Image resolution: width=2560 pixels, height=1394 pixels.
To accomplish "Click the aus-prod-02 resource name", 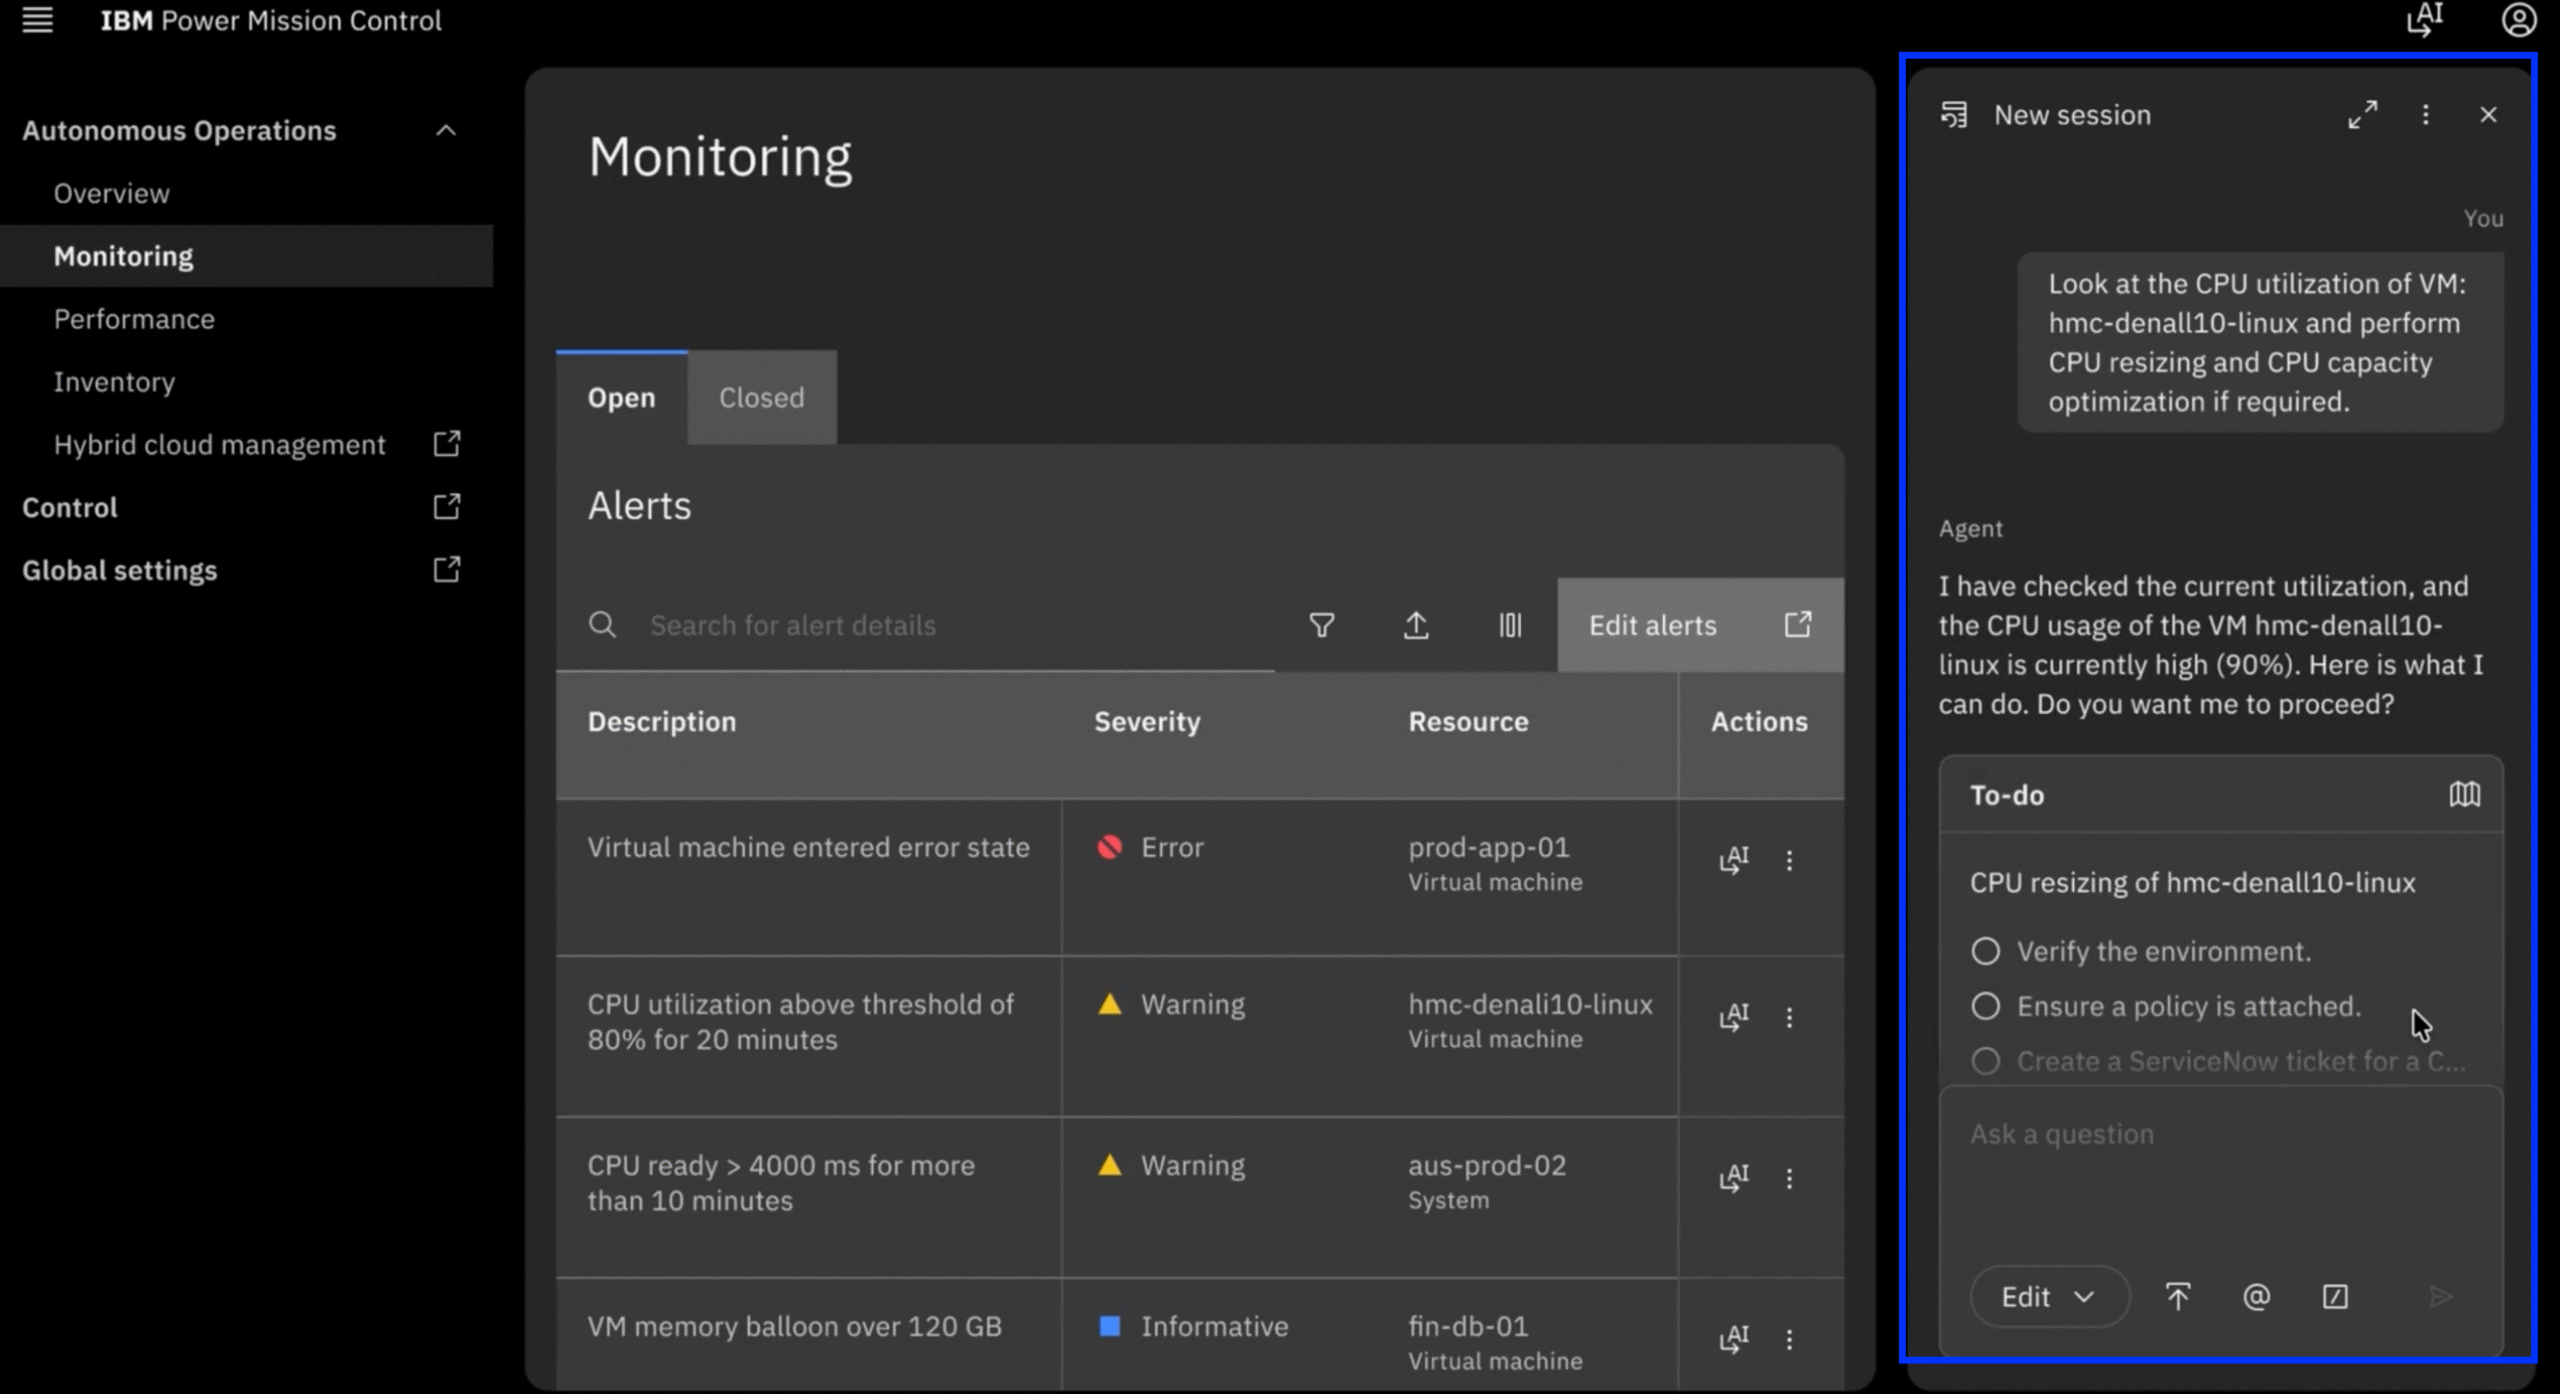I will pyautogui.click(x=1487, y=1165).
